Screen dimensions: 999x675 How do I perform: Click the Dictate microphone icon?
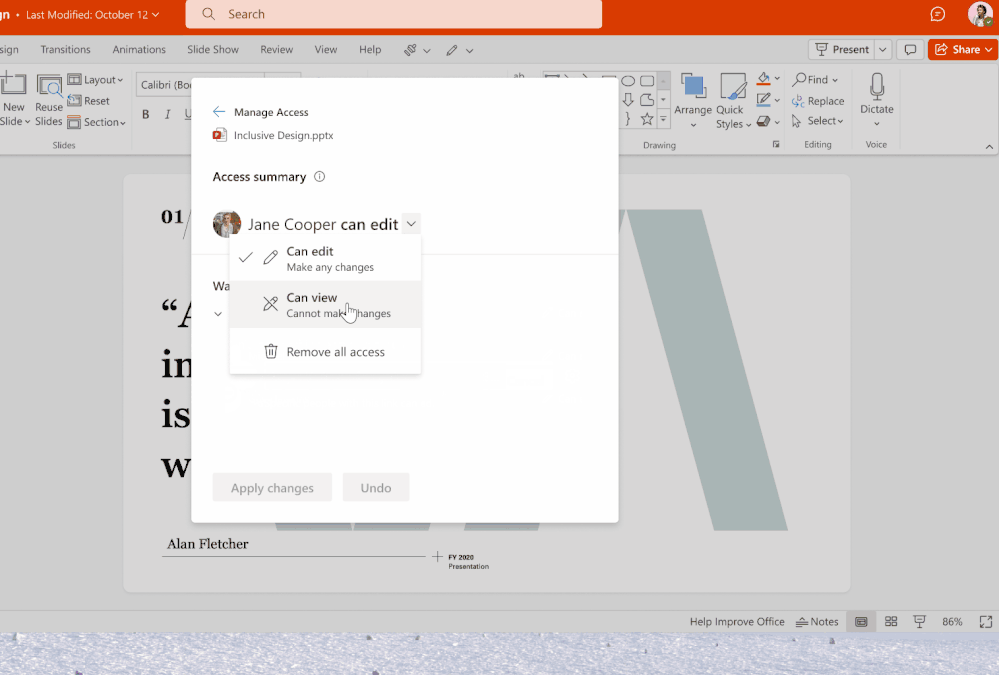877,88
